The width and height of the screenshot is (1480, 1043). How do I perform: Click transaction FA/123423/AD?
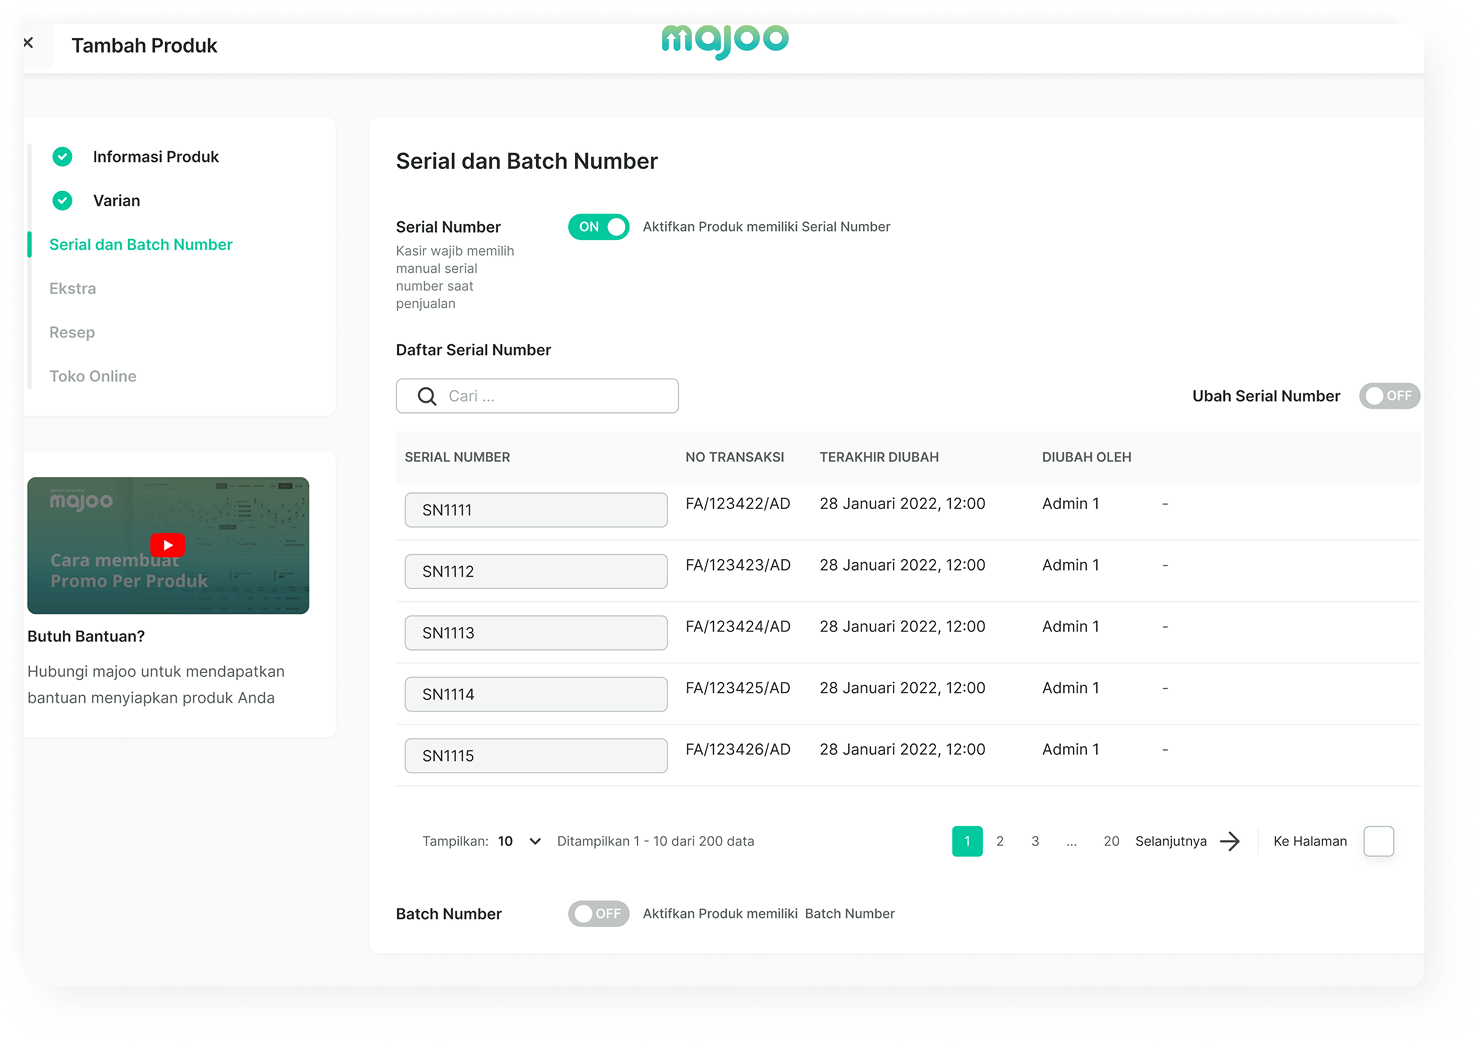(x=738, y=565)
